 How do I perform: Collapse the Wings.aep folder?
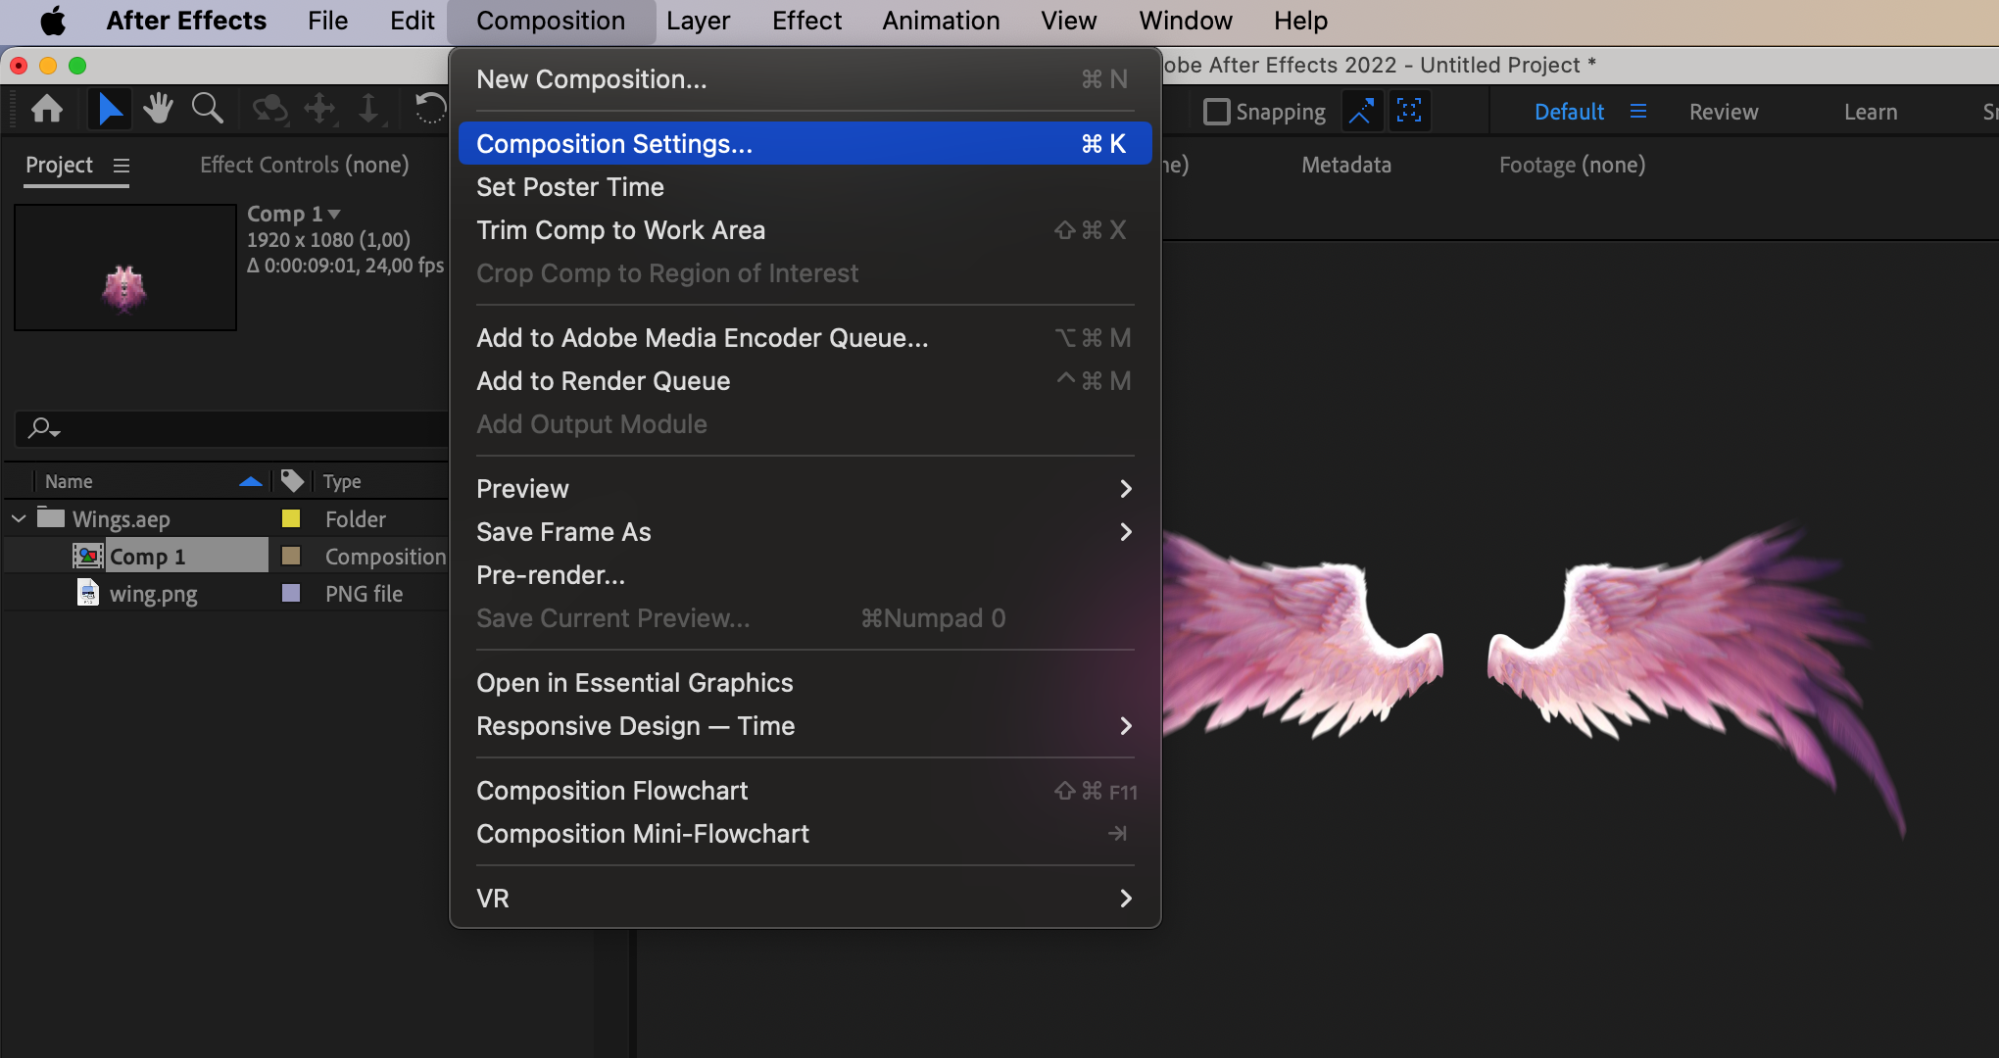pyautogui.click(x=19, y=519)
